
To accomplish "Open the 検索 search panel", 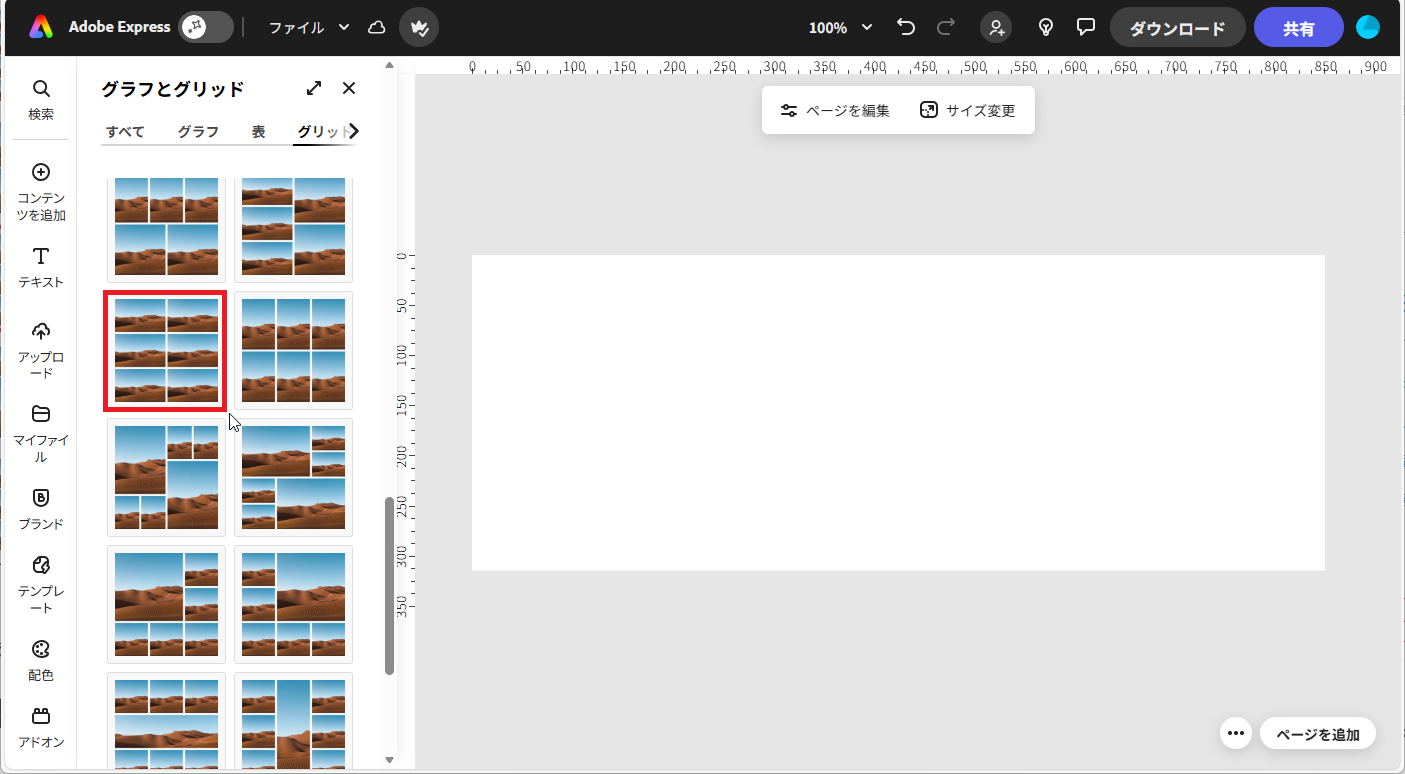I will tap(41, 100).
